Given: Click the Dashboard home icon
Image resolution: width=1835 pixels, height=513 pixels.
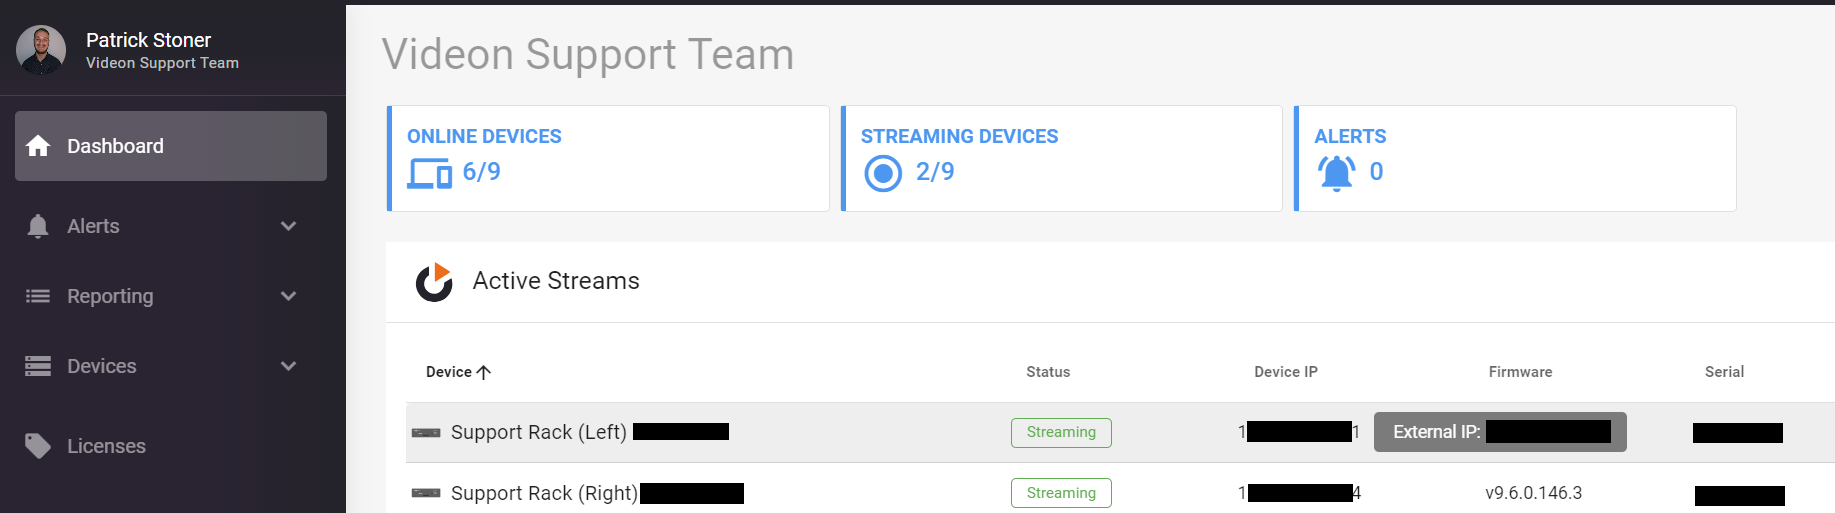Looking at the screenshot, I should click(x=38, y=146).
